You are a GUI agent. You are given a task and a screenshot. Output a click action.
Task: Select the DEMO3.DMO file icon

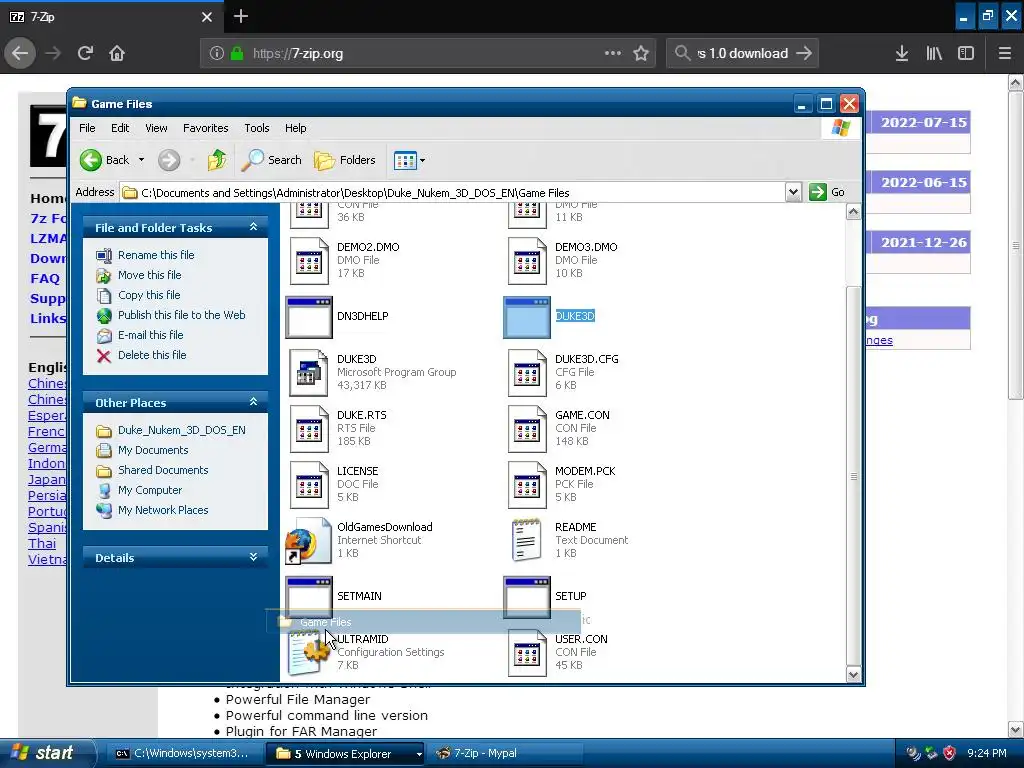(527, 261)
